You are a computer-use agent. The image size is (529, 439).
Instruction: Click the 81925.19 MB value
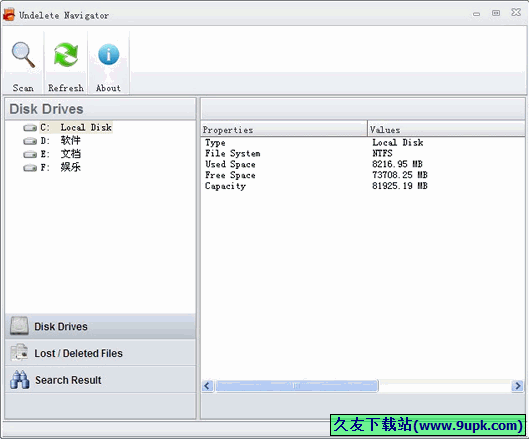click(x=400, y=186)
